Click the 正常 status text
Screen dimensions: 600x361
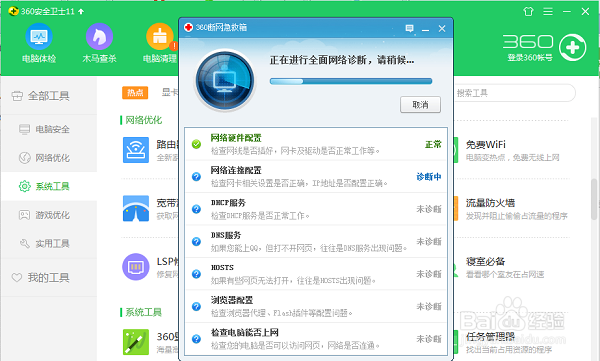click(433, 144)
